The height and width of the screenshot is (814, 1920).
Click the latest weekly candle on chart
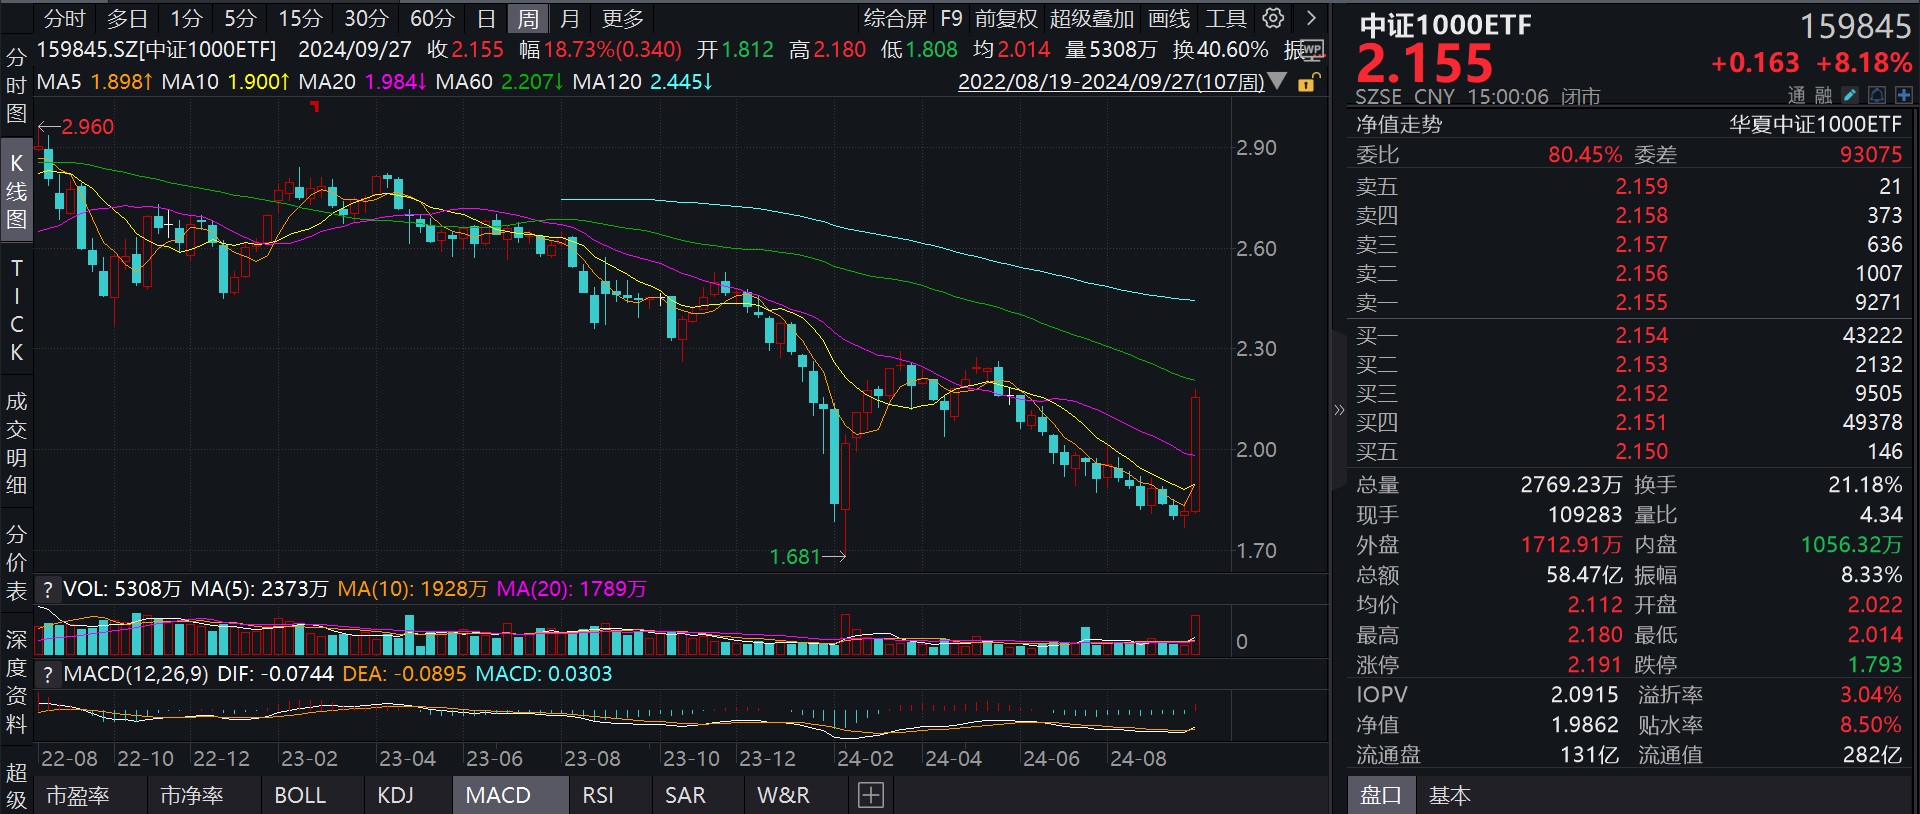tap(1195, 453)
